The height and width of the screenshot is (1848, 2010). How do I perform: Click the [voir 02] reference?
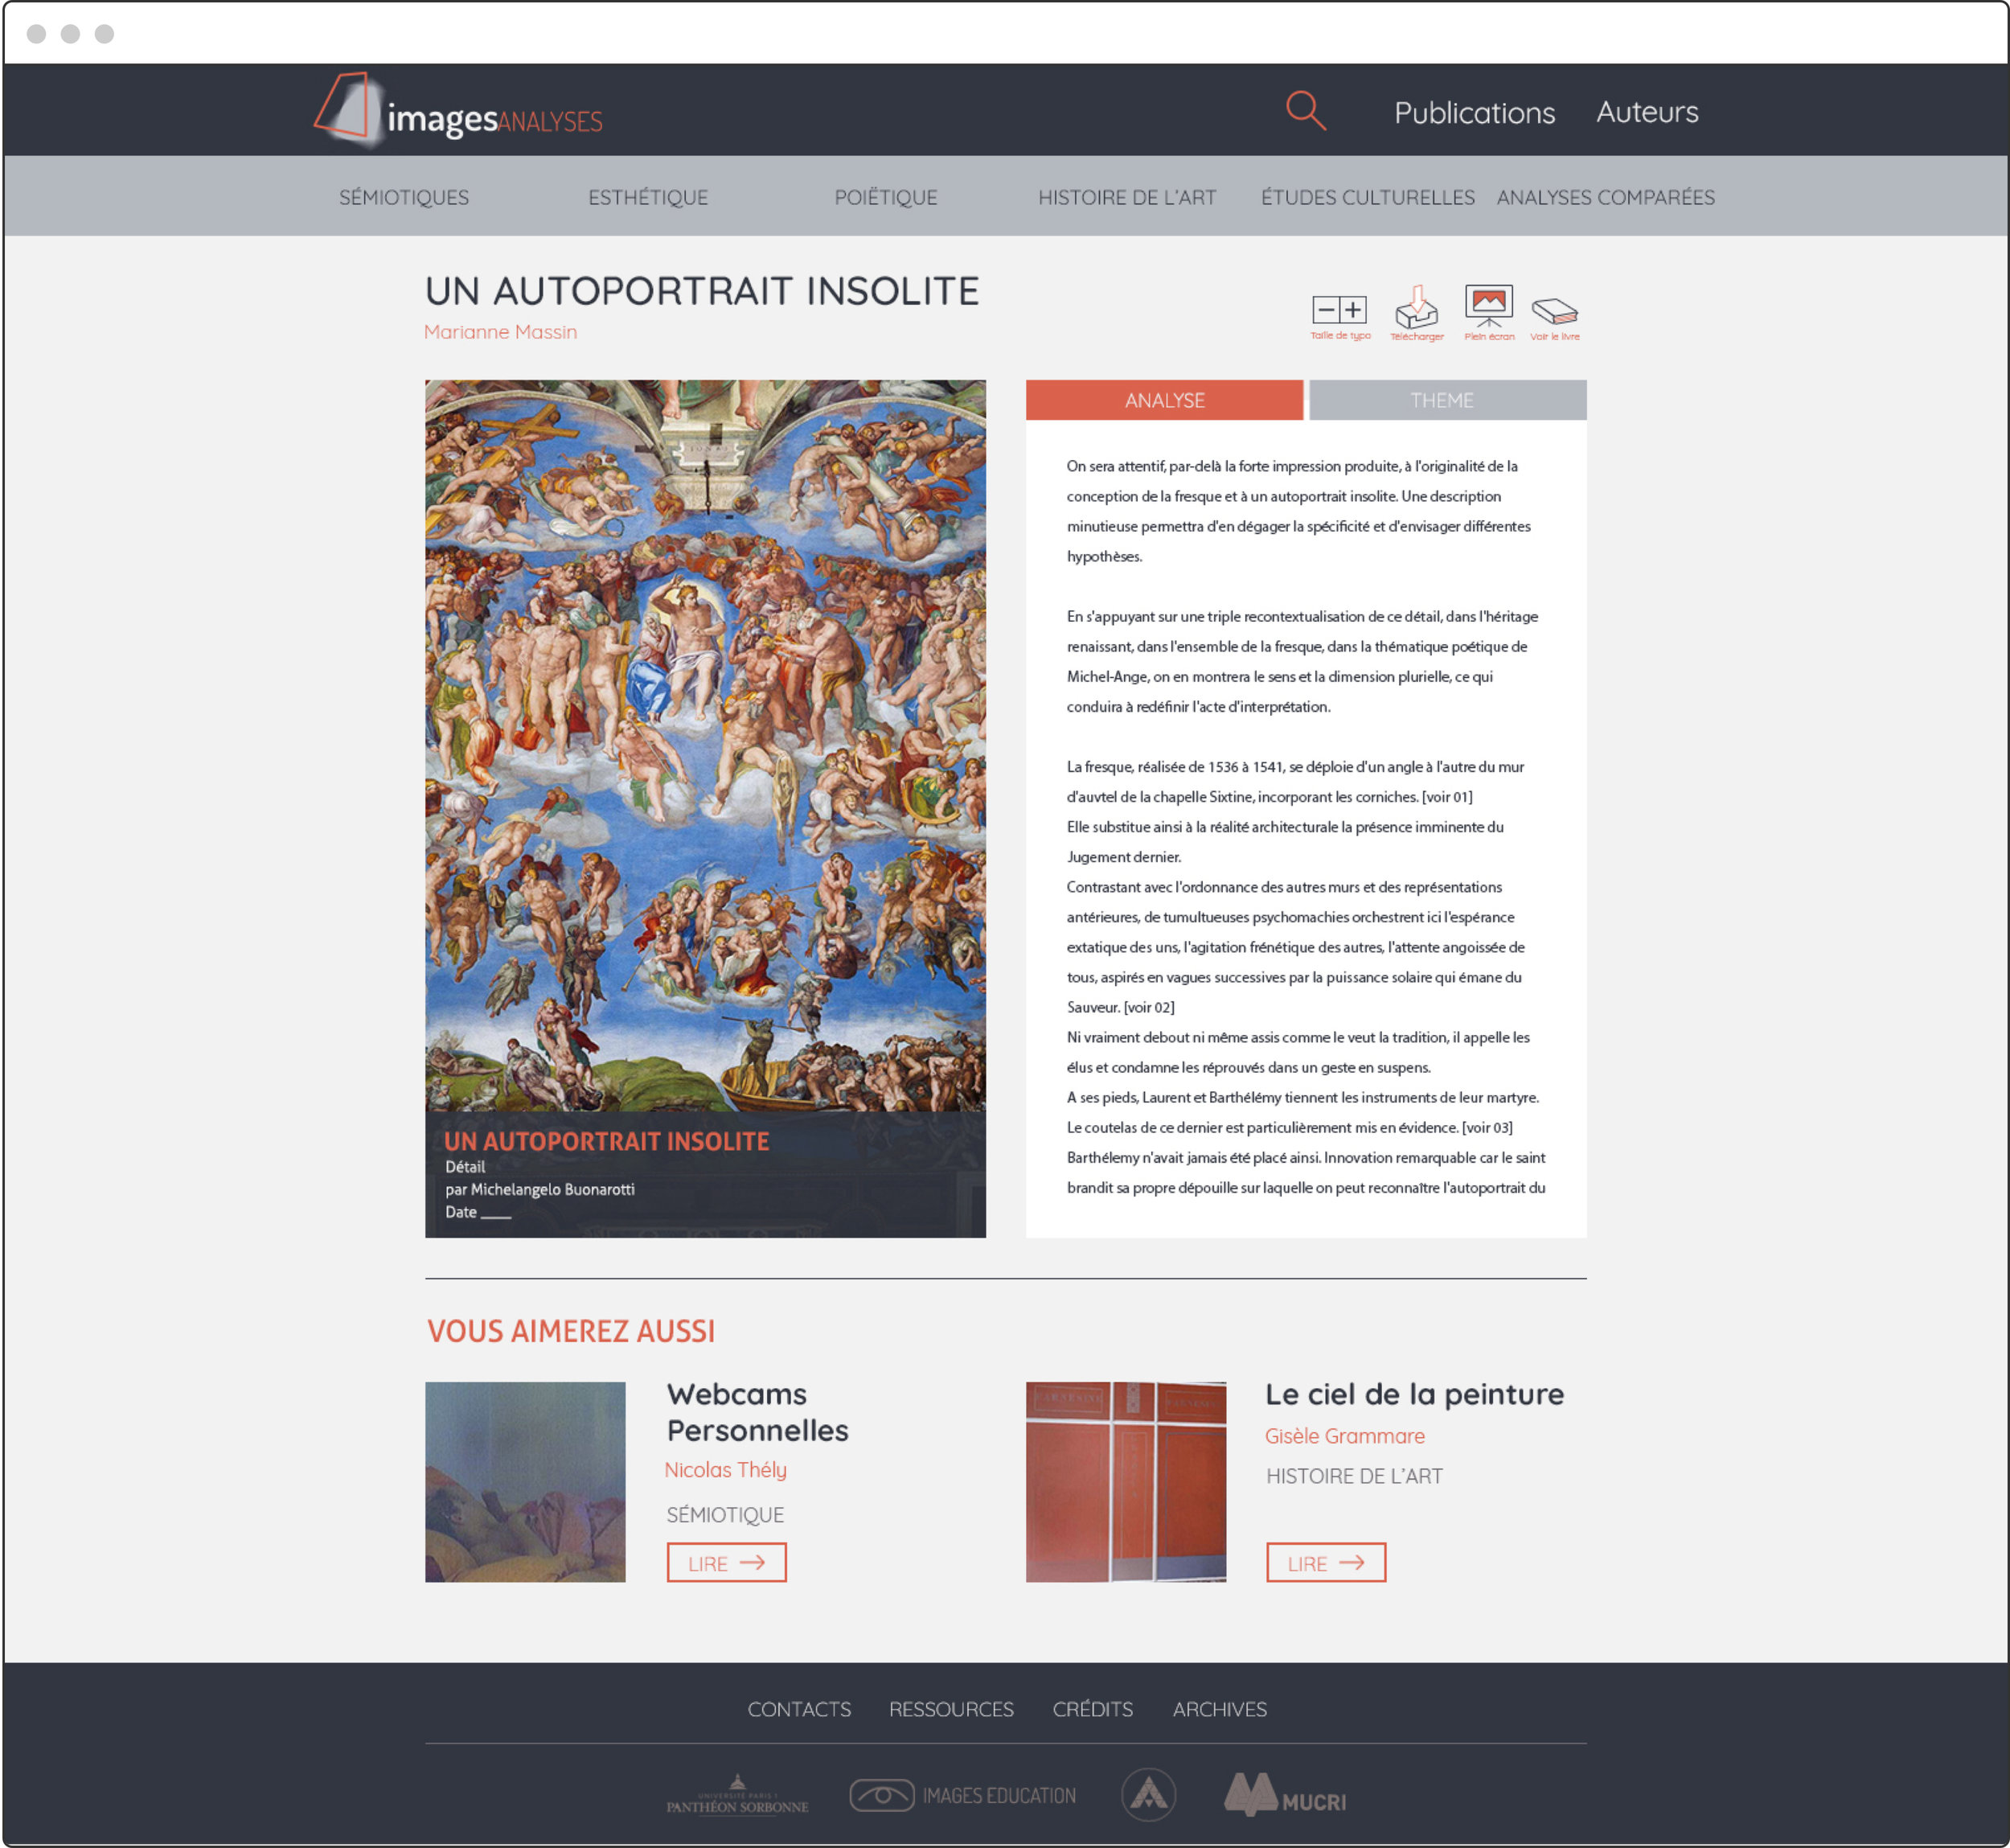(x=1149, y=1007)
